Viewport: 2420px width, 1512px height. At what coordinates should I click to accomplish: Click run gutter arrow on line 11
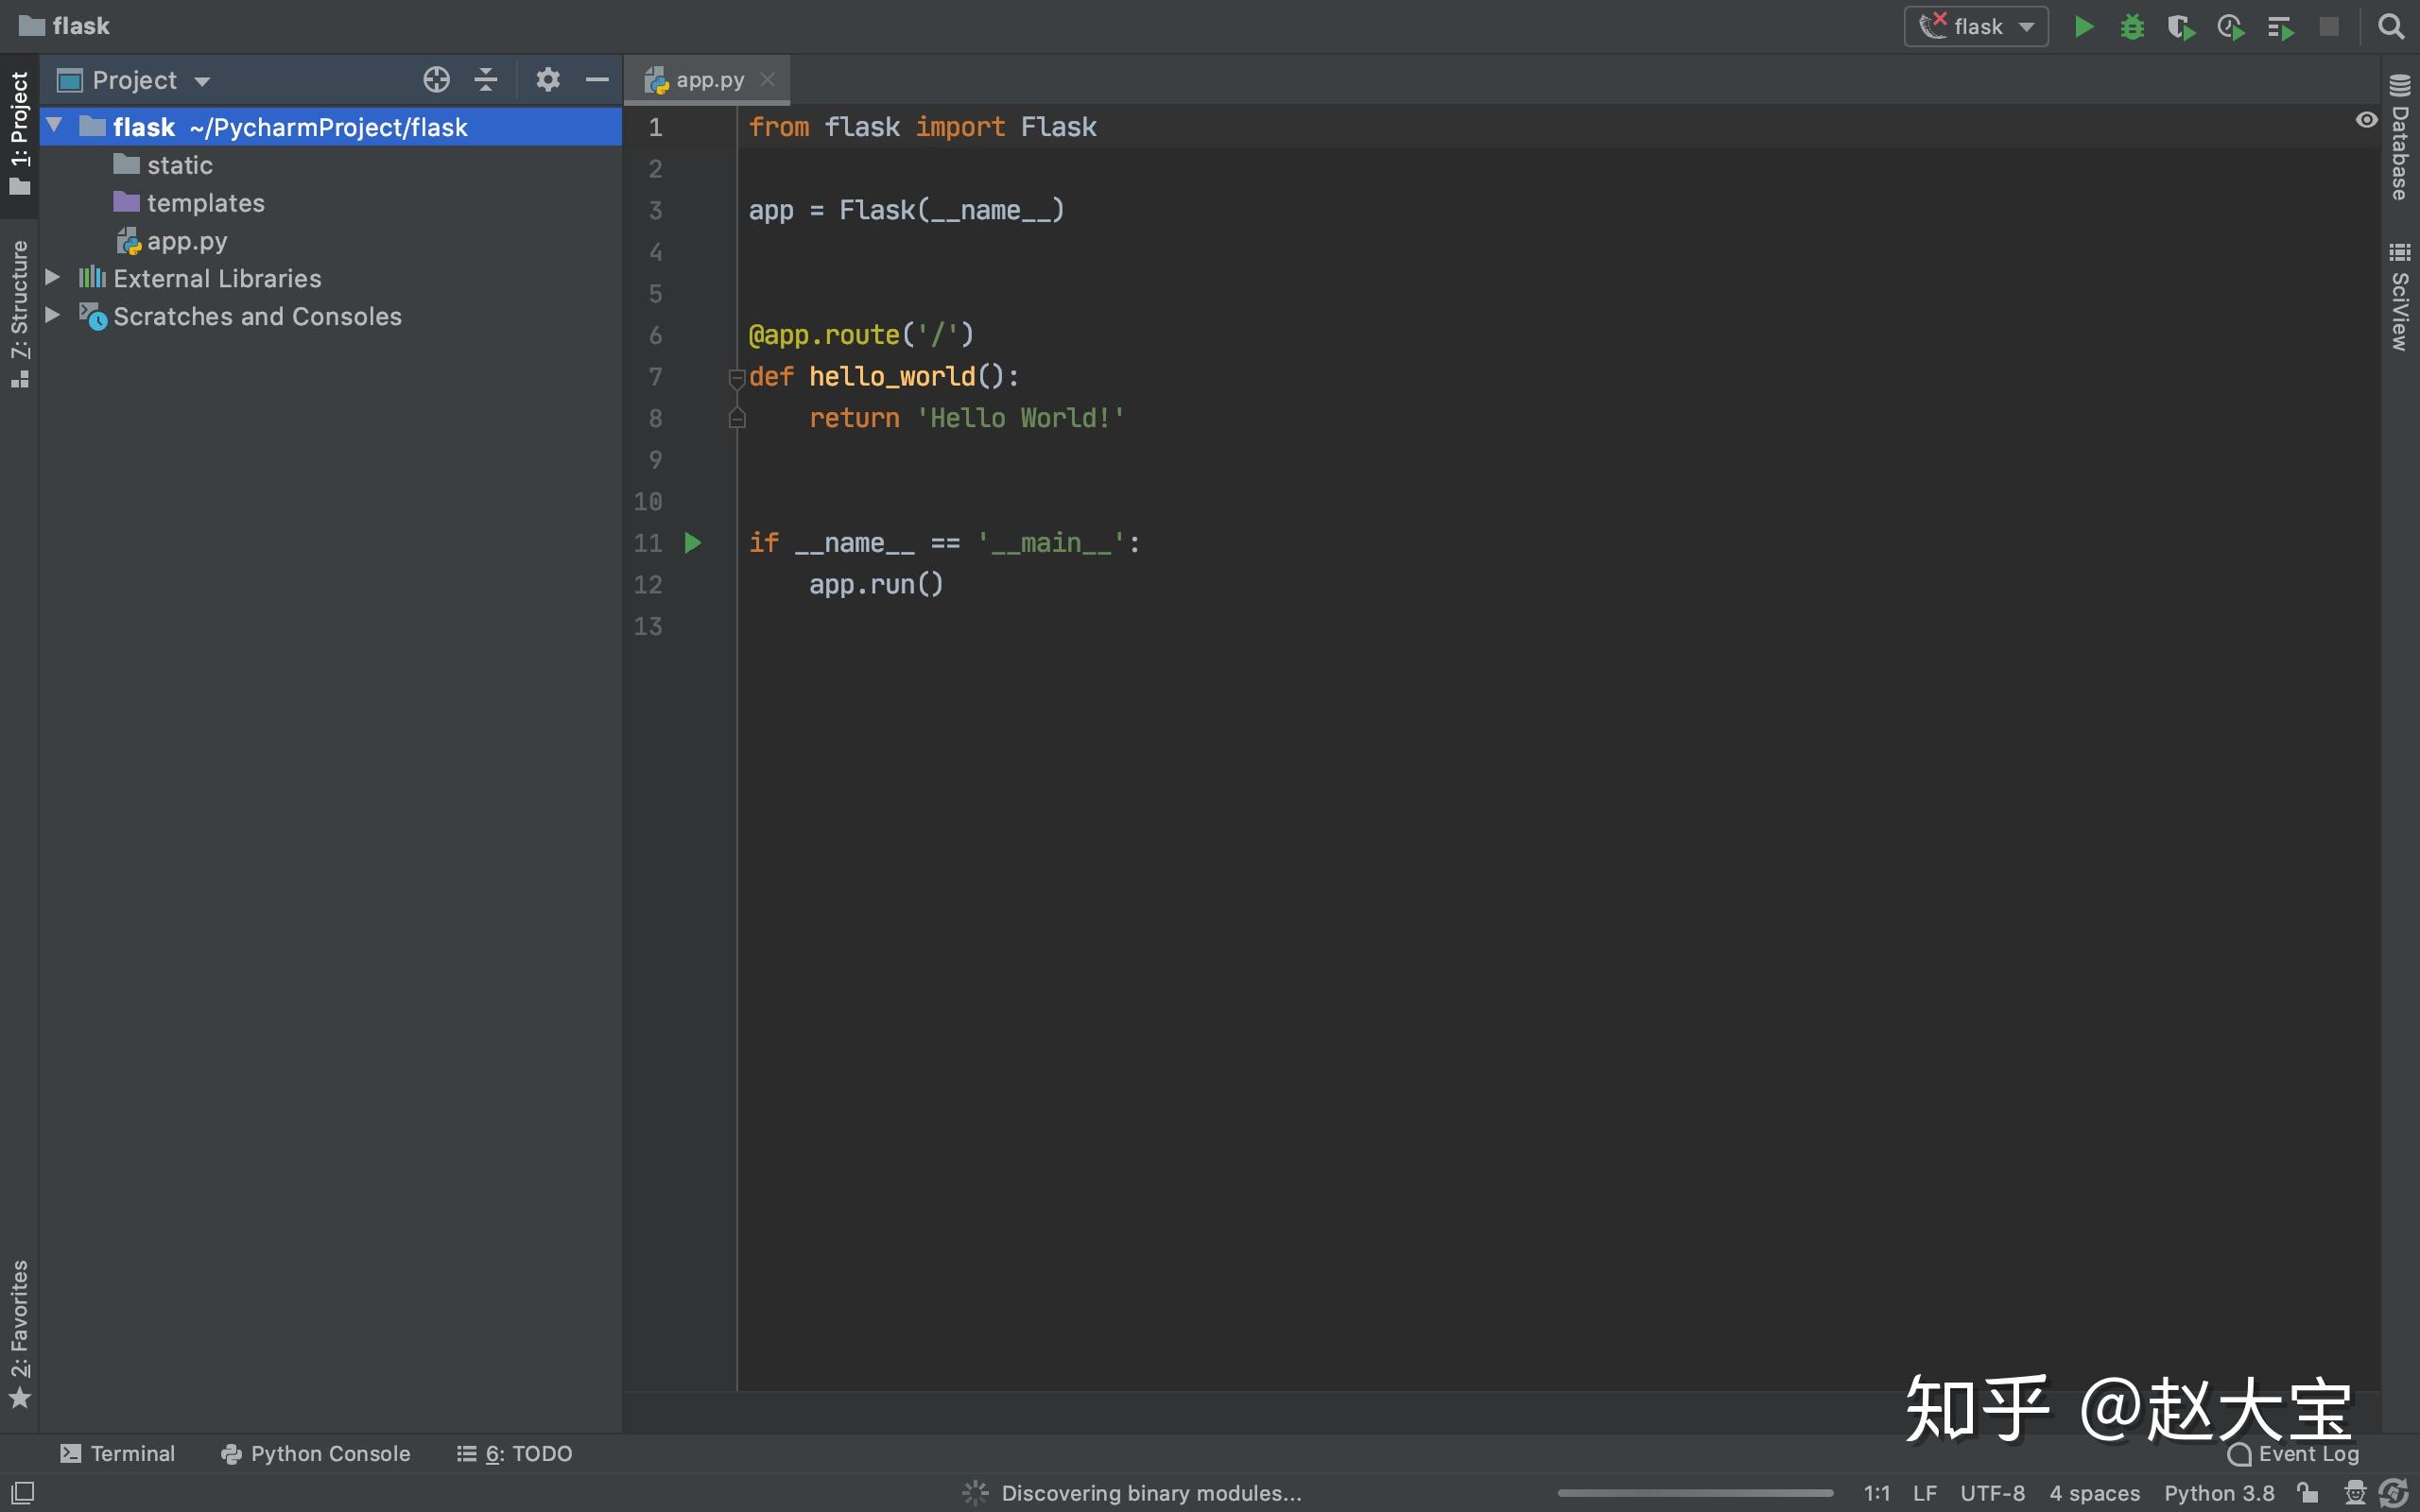[x=692, y=543]
